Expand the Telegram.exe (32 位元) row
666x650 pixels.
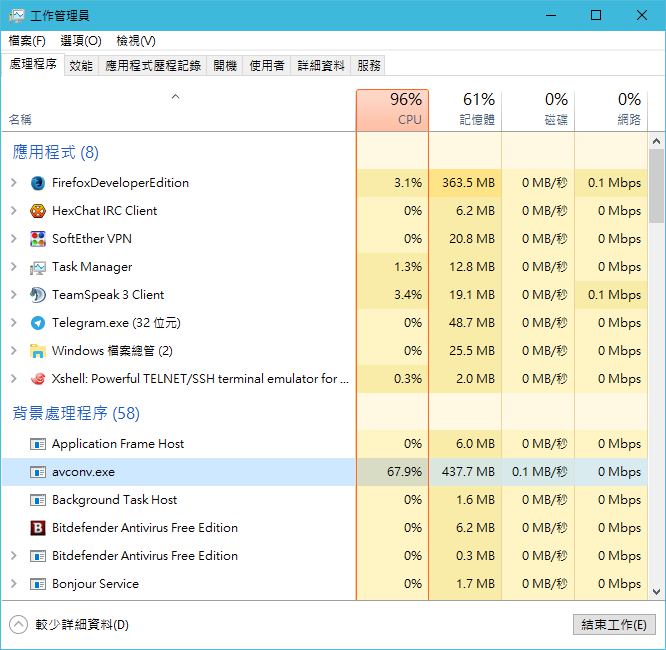pos(14,323)
